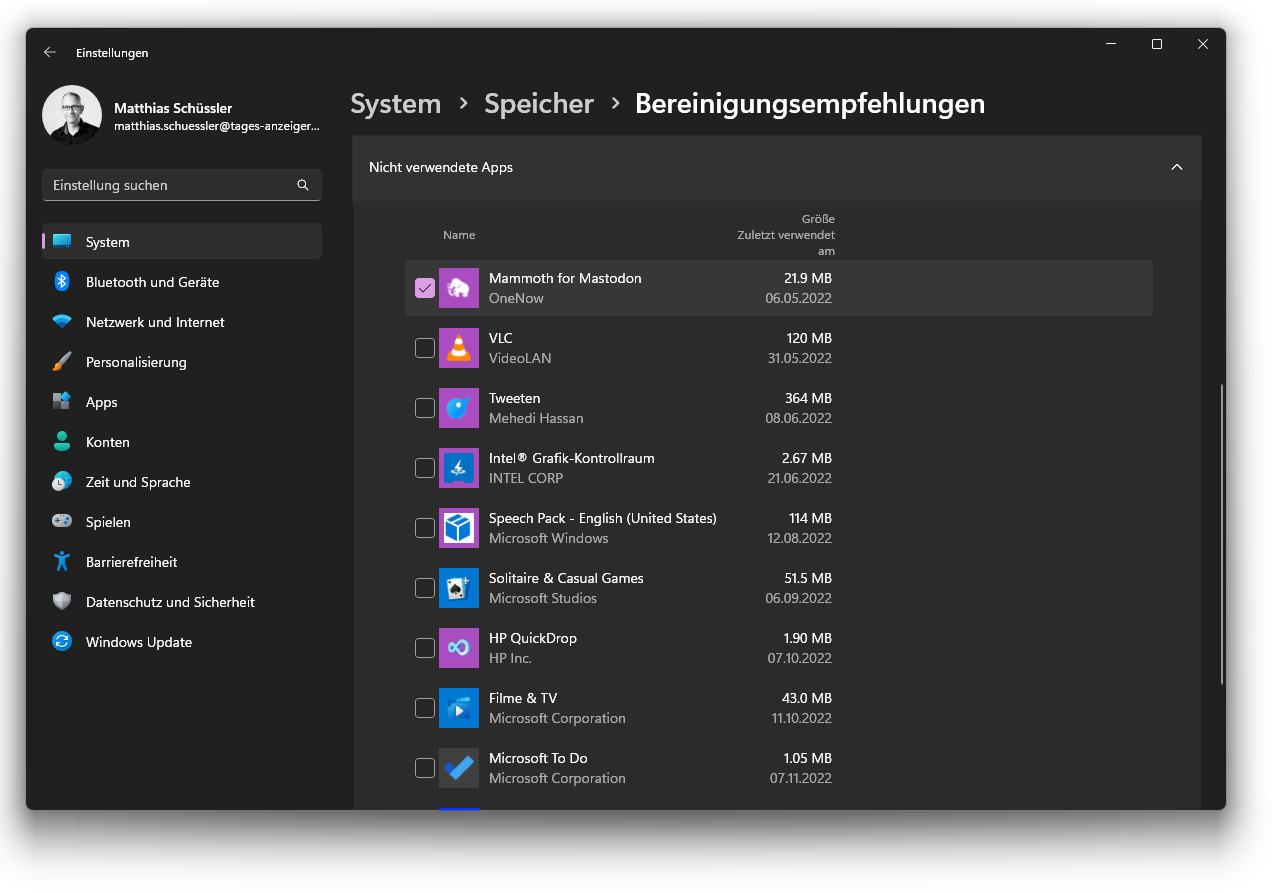Click the Windows Update sync icon

(62, 642)
